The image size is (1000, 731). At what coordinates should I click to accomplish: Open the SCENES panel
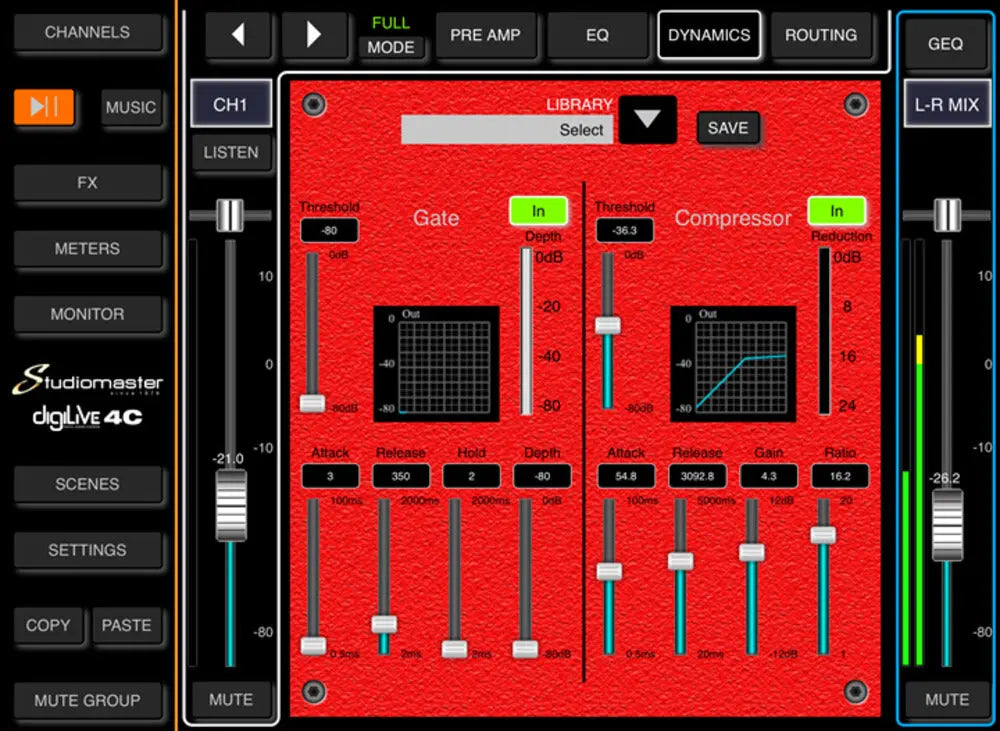[x=88, y=485]
